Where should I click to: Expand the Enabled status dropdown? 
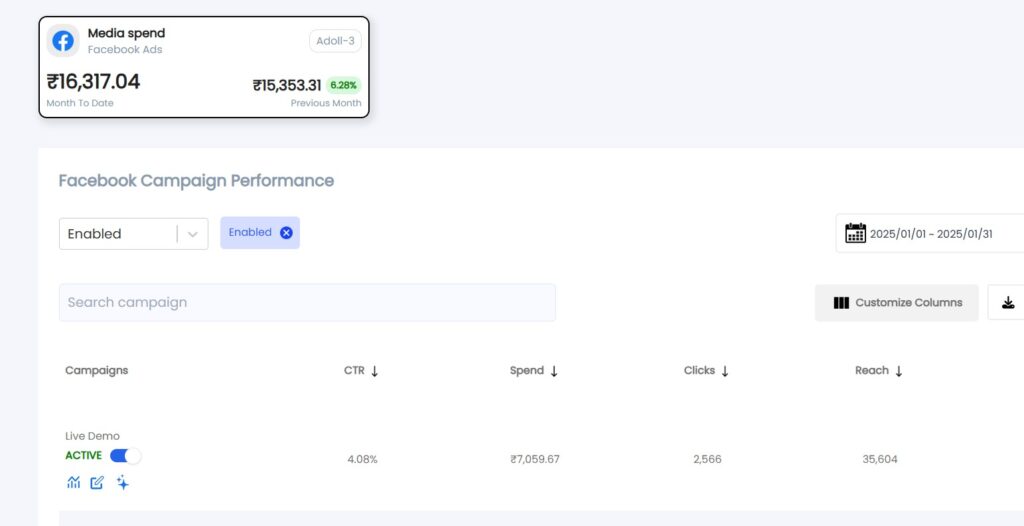pyautogui.click(x=193, y=234)
